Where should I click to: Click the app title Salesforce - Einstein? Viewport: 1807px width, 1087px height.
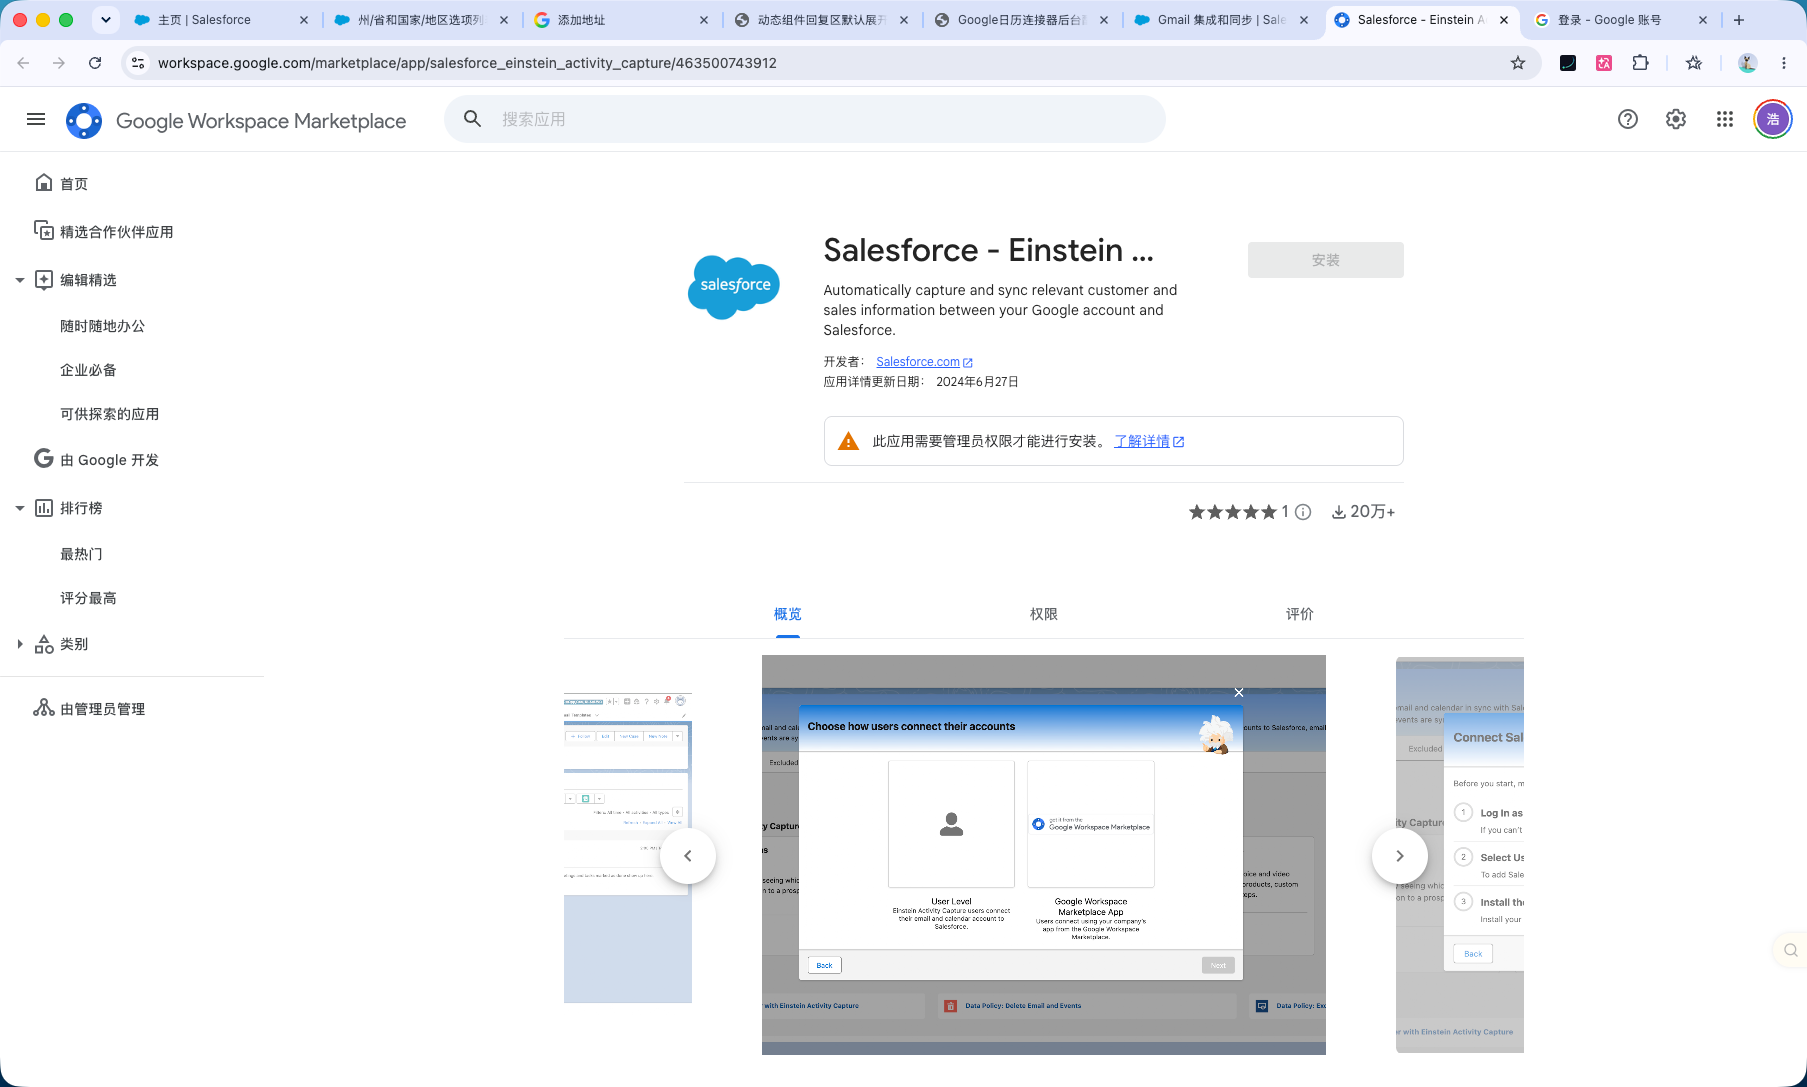tap(988, 250)
